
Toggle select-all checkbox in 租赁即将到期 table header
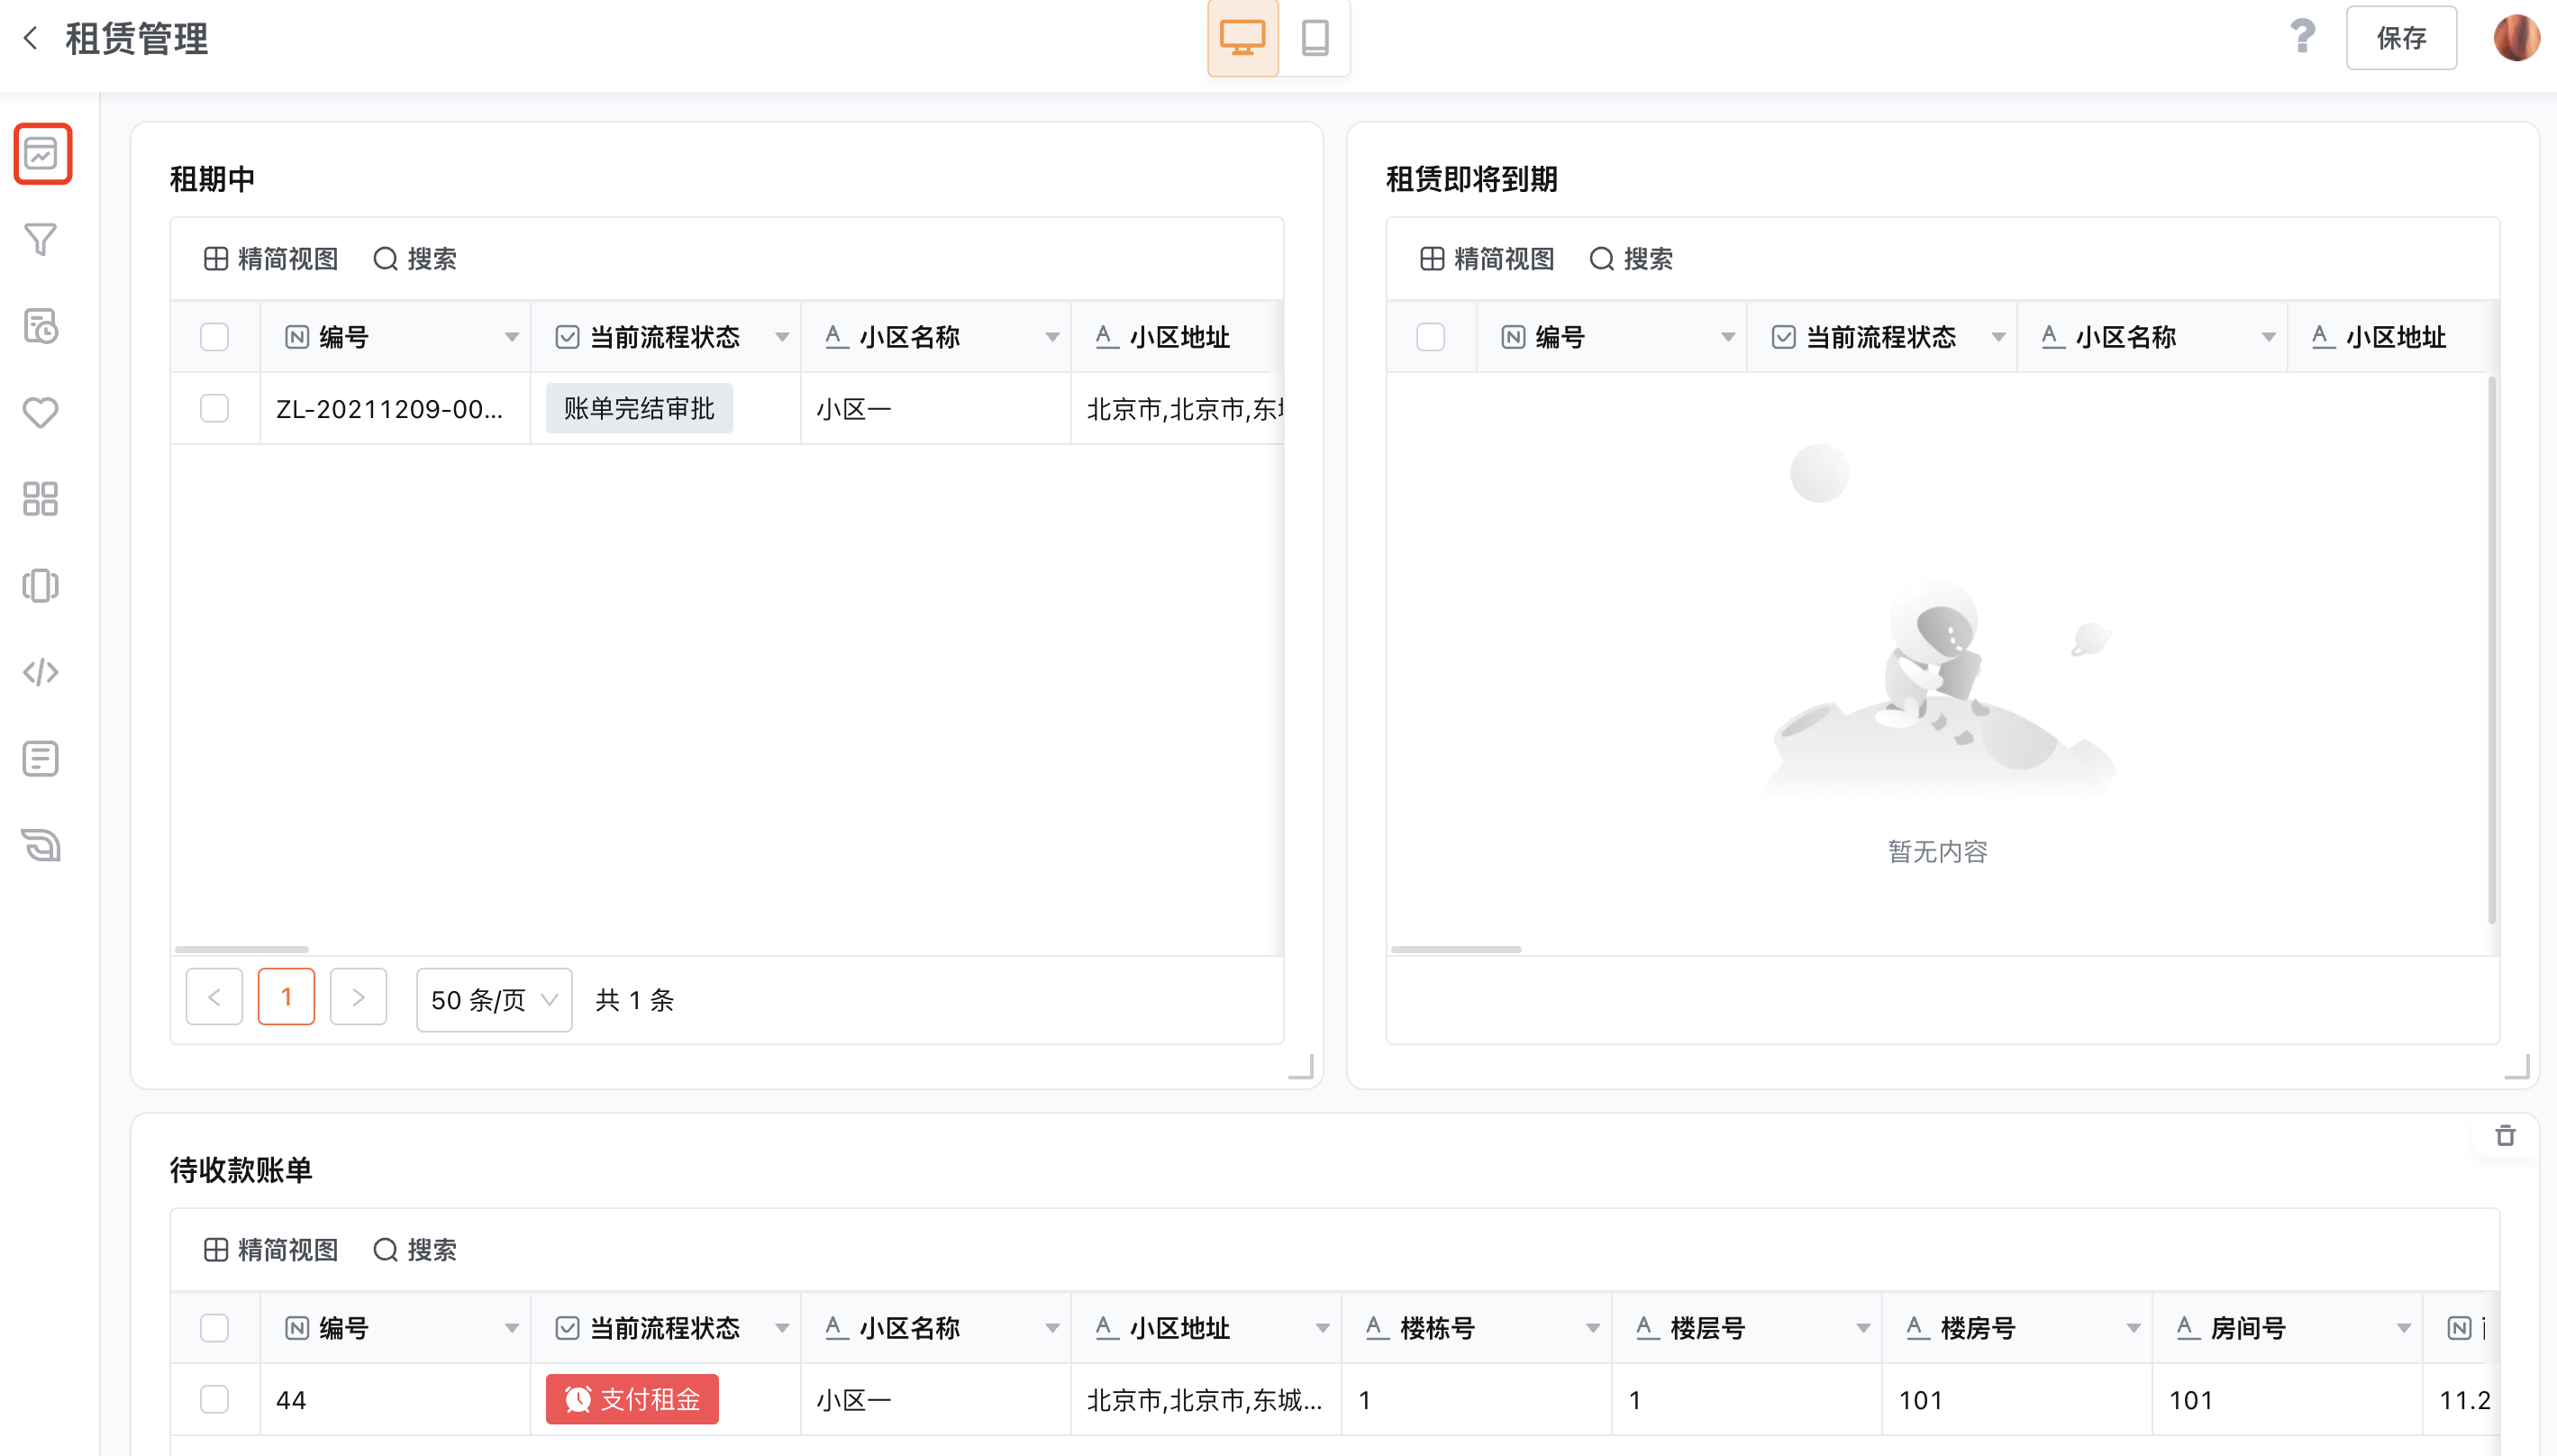click(1431, 337)
